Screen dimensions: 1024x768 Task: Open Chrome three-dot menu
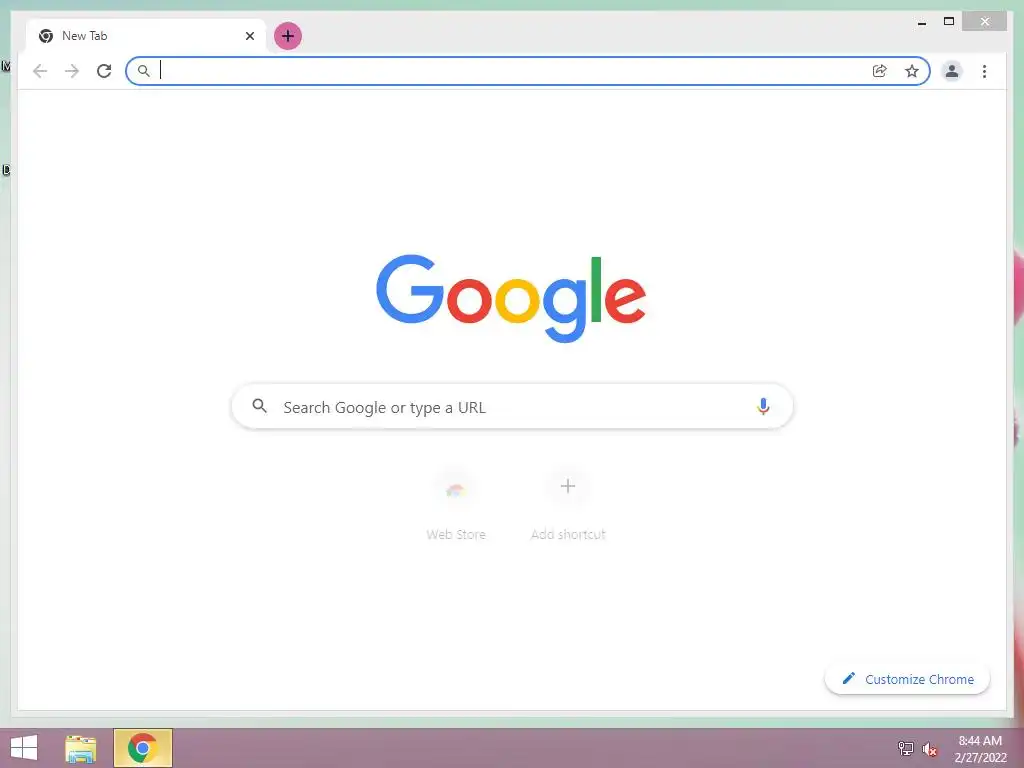984,71
